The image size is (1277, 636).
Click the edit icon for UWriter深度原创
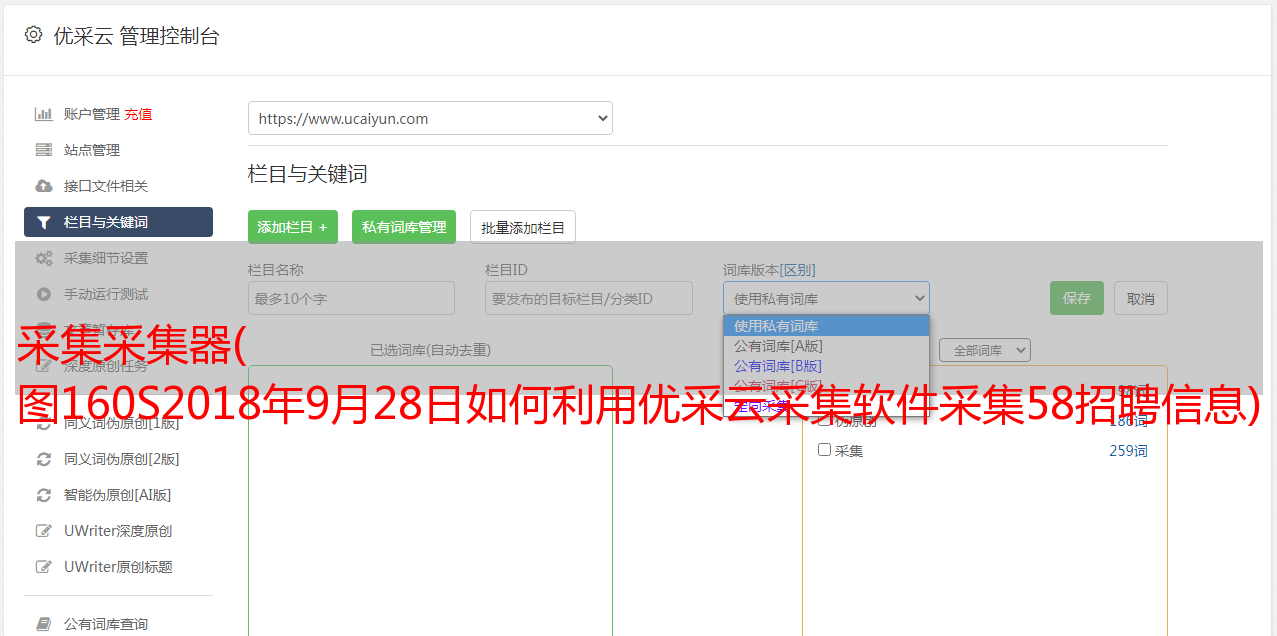(x=44, y=531)
